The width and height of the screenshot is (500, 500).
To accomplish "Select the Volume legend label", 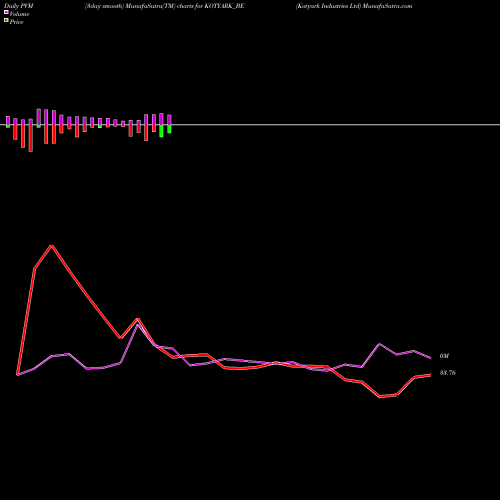I will click(x=19, y=14).
